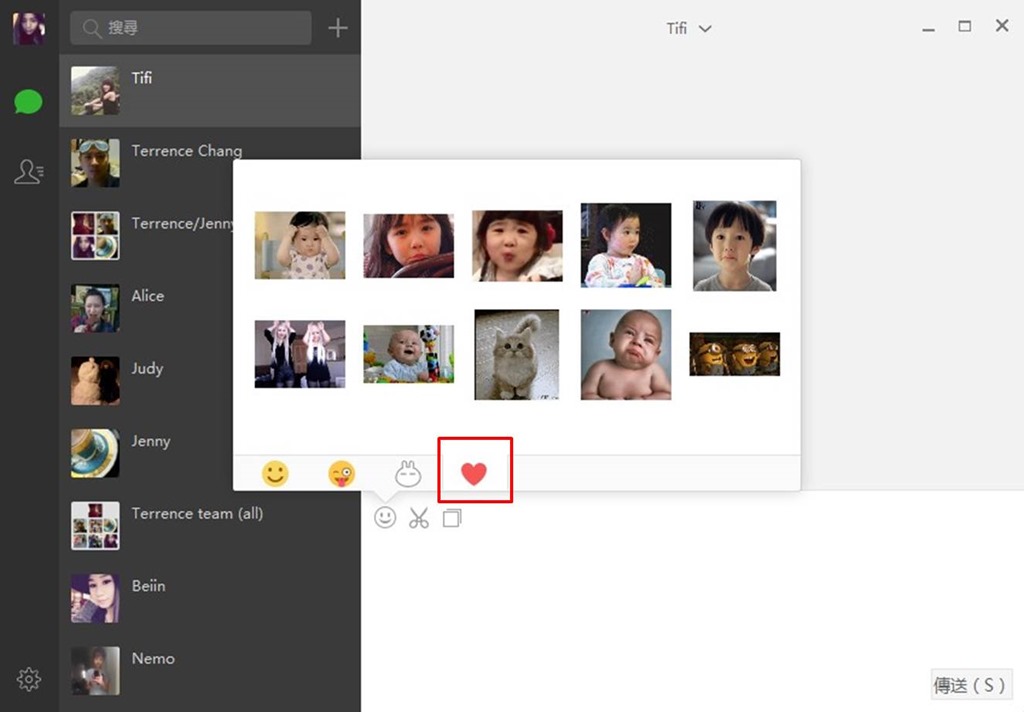Click the chat history icon beside scissors
The height and width of the screenshot is (712, 1024).
coord(452,518)
